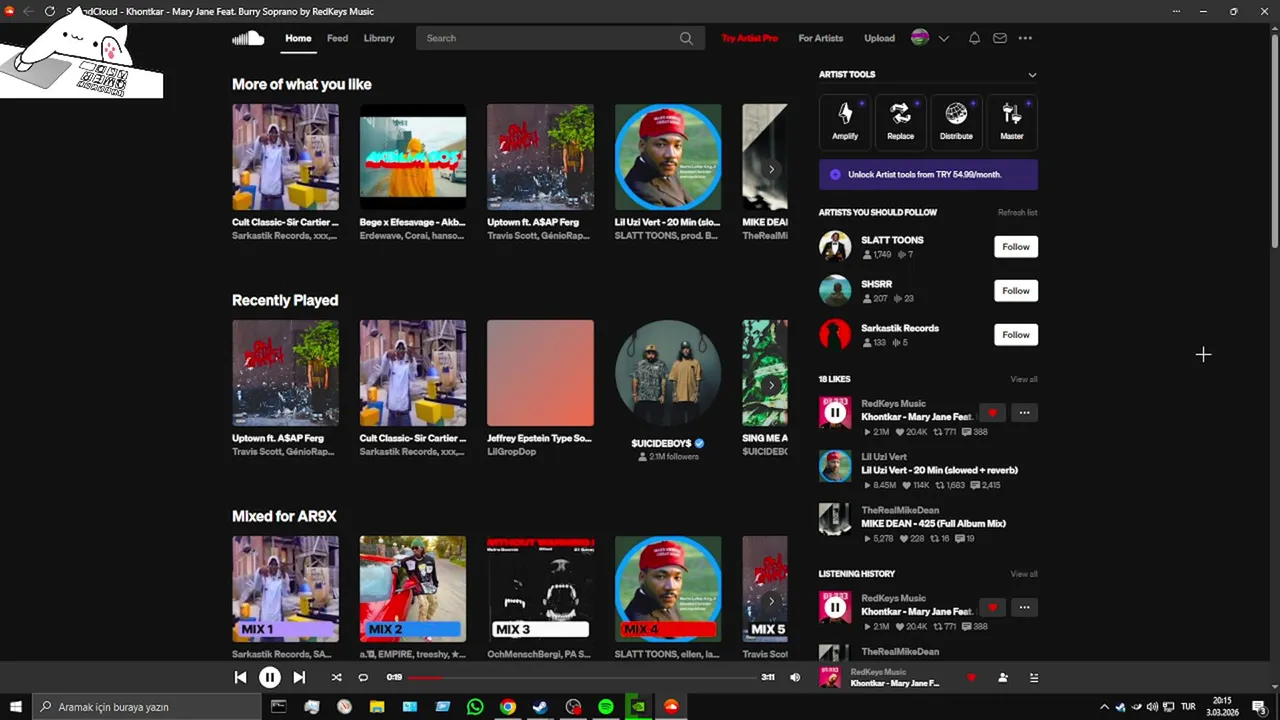1280x720 pixels.
Task: Open more options for Khontkar in Listening History
Action: (x=1024, y=607)
